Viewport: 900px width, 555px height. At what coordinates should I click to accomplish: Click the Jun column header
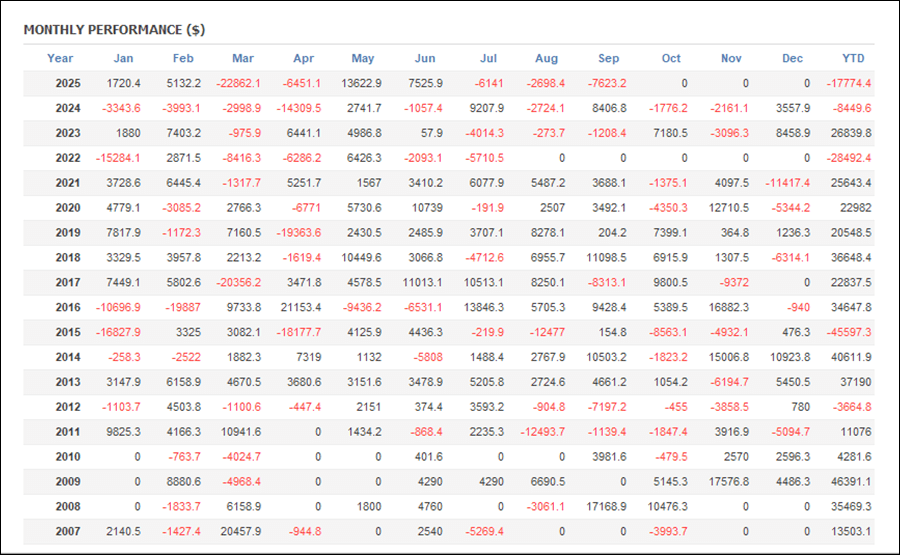click(425, 58)
